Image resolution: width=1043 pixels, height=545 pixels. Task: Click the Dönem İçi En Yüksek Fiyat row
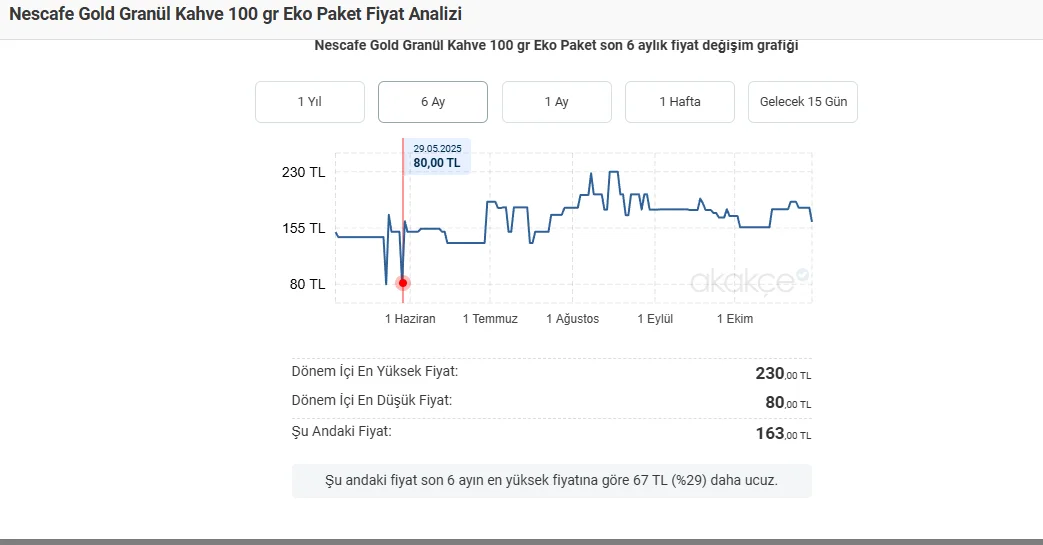551,373
